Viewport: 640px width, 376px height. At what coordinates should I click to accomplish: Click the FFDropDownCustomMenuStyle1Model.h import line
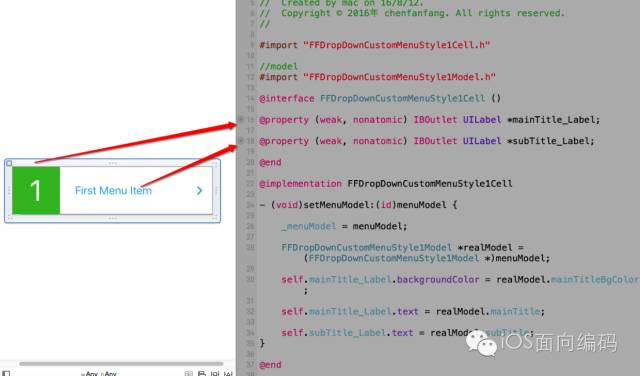(x=377, y=77)
